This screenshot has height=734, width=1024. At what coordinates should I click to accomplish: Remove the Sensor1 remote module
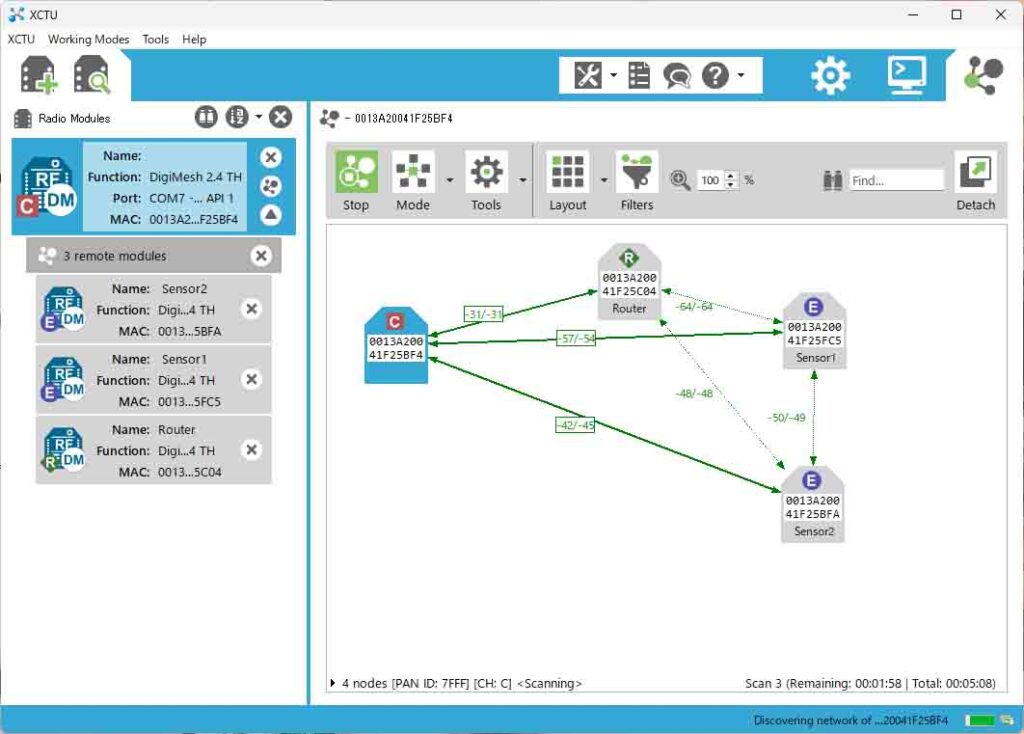(251, 379)
